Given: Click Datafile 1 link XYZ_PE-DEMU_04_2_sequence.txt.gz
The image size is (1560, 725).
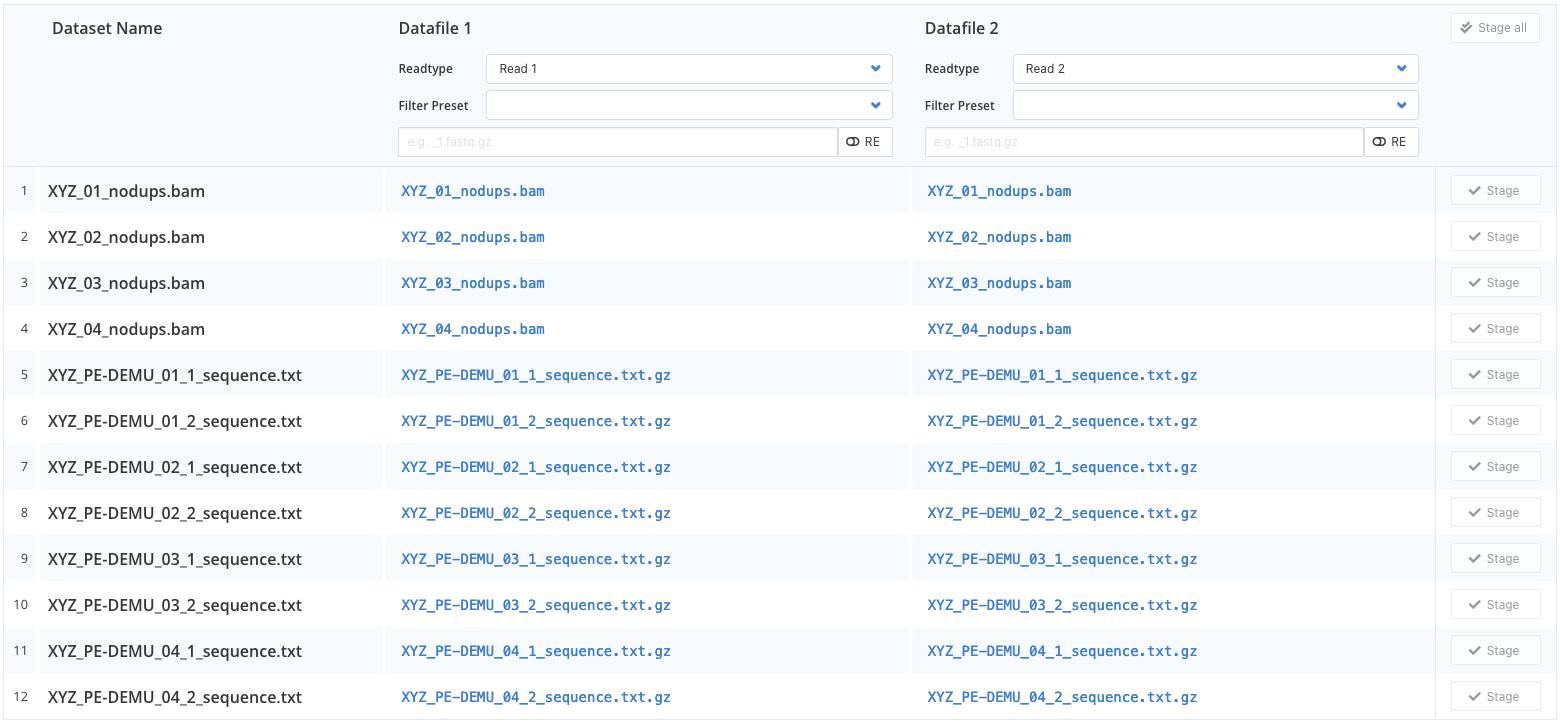Looking at the screenshot, I should [x=536, y=697].
